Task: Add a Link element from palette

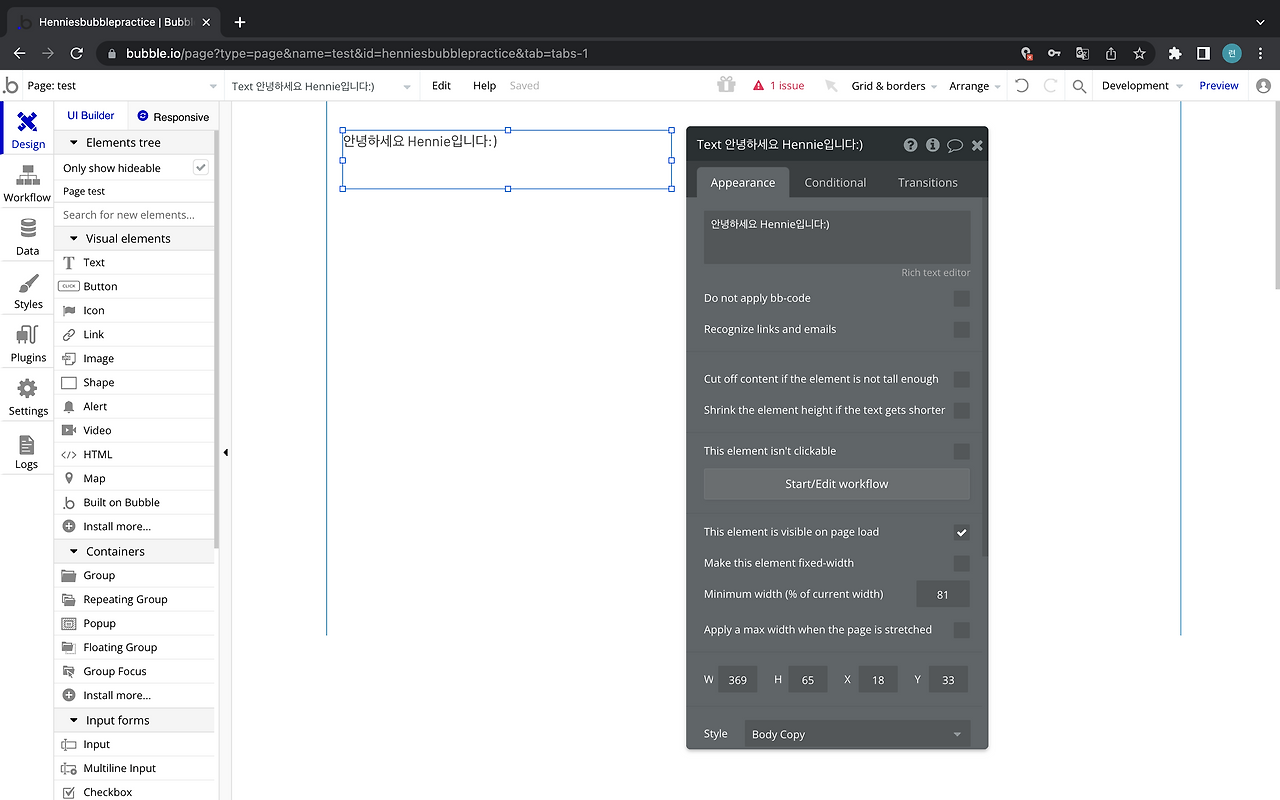Action: coord(135,334)
